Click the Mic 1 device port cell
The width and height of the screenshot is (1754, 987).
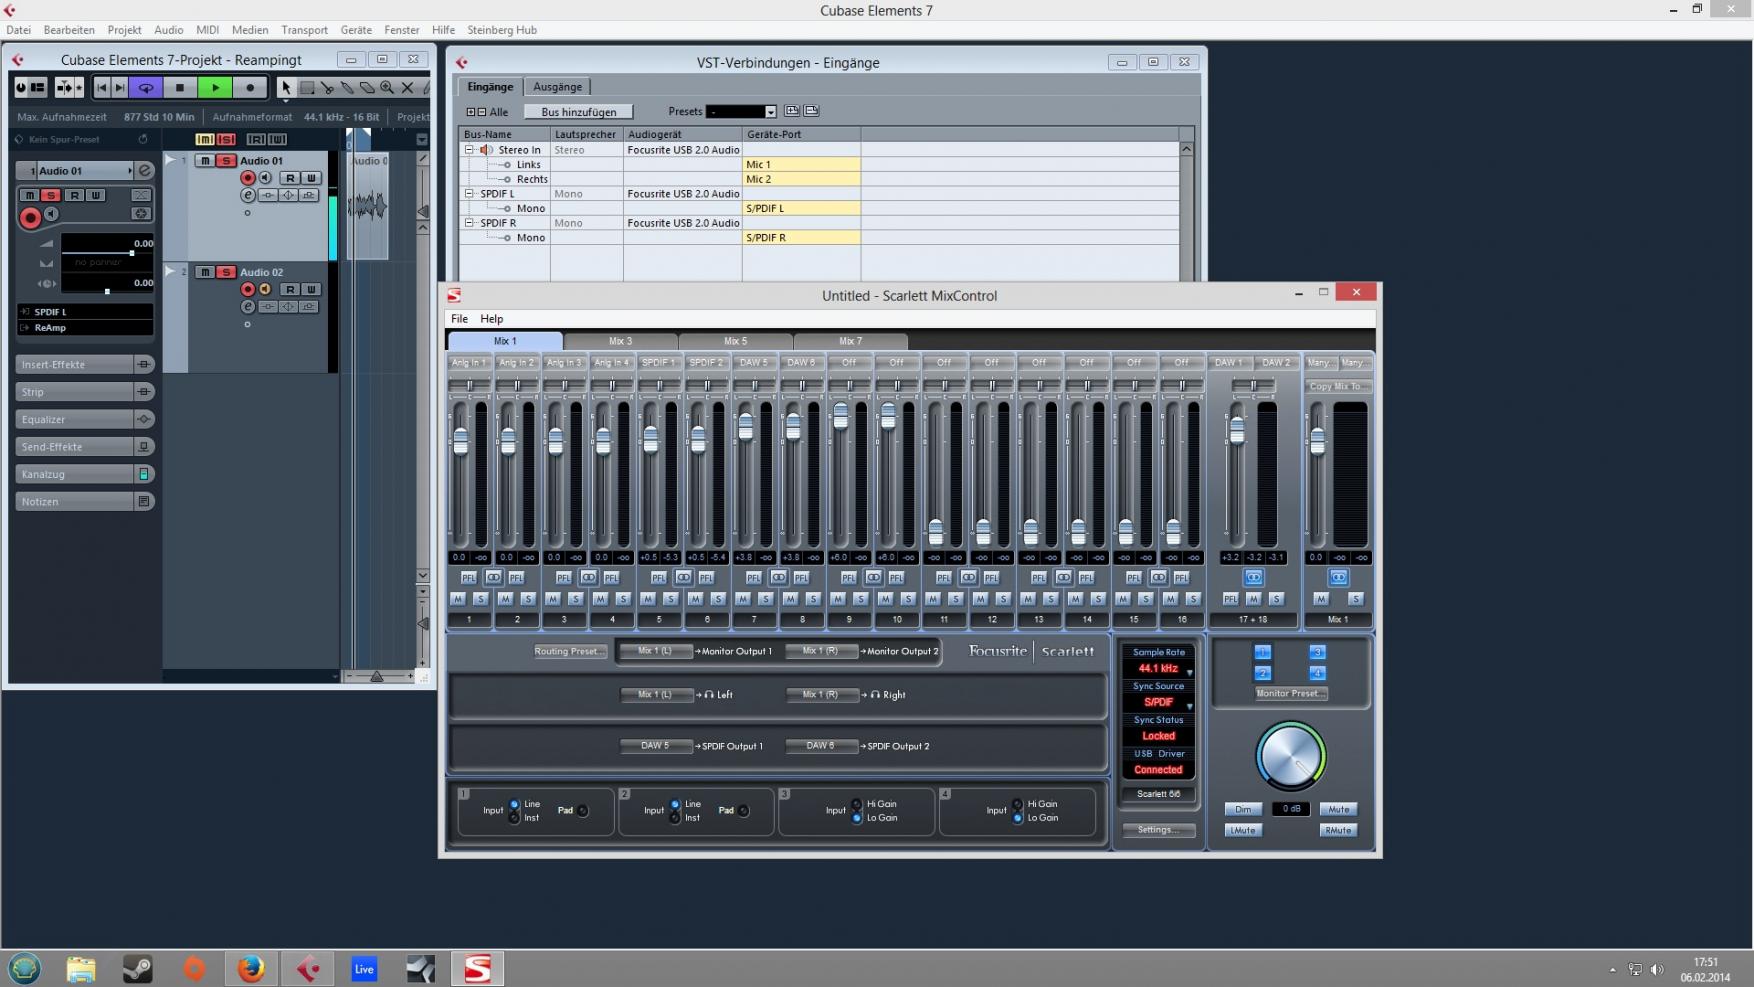point(801,165)
